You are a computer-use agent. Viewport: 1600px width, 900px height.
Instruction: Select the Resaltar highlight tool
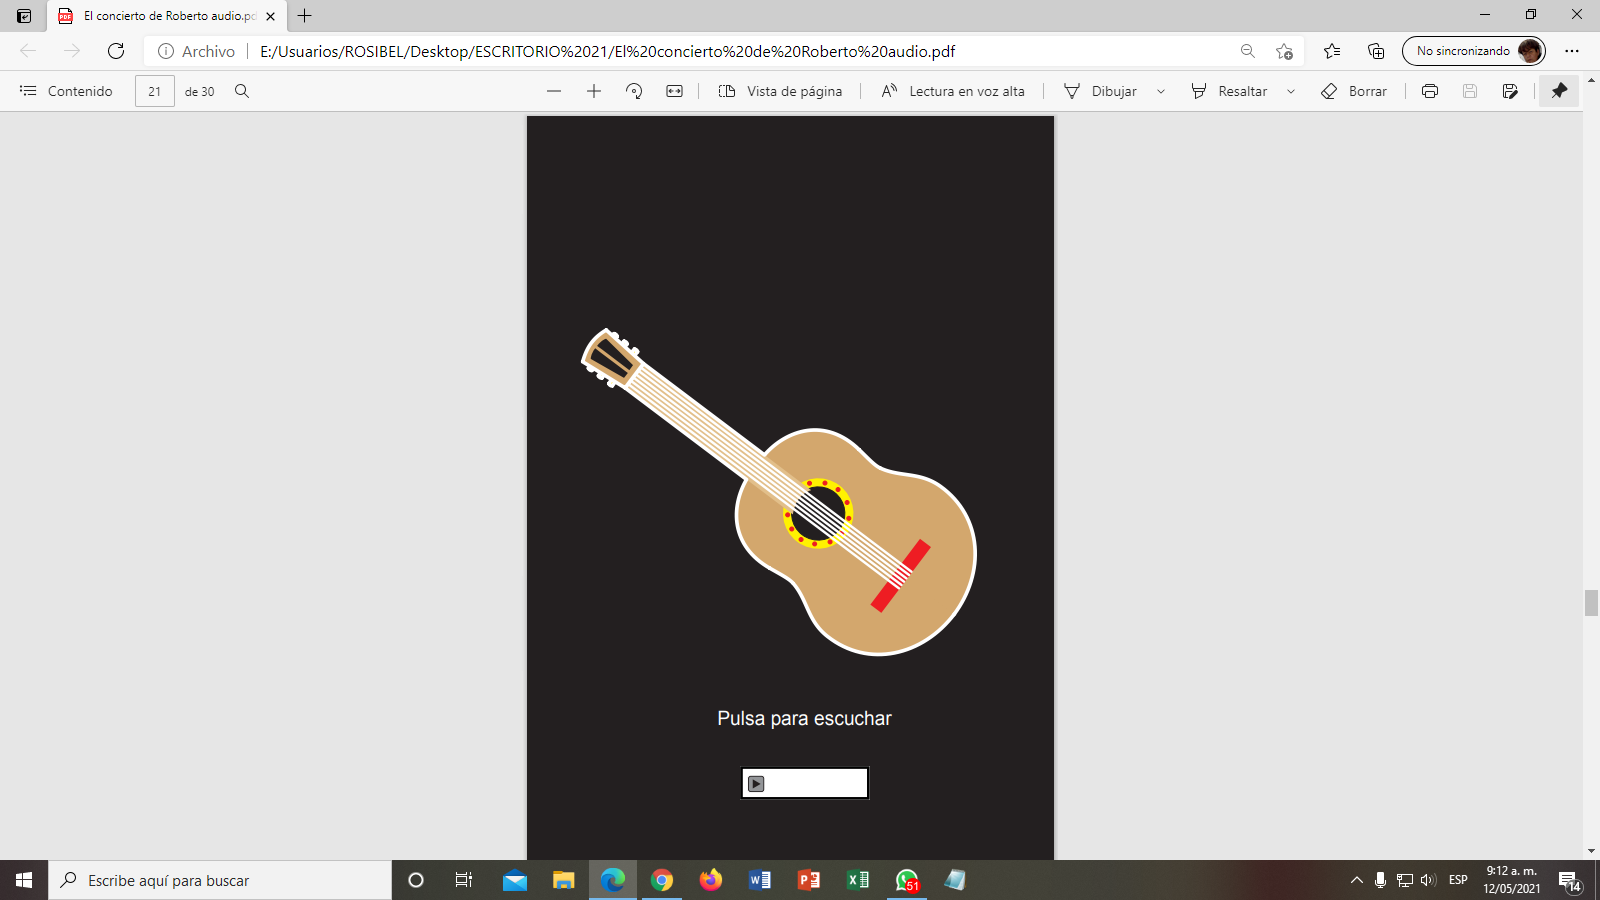tap(1229, 91)
